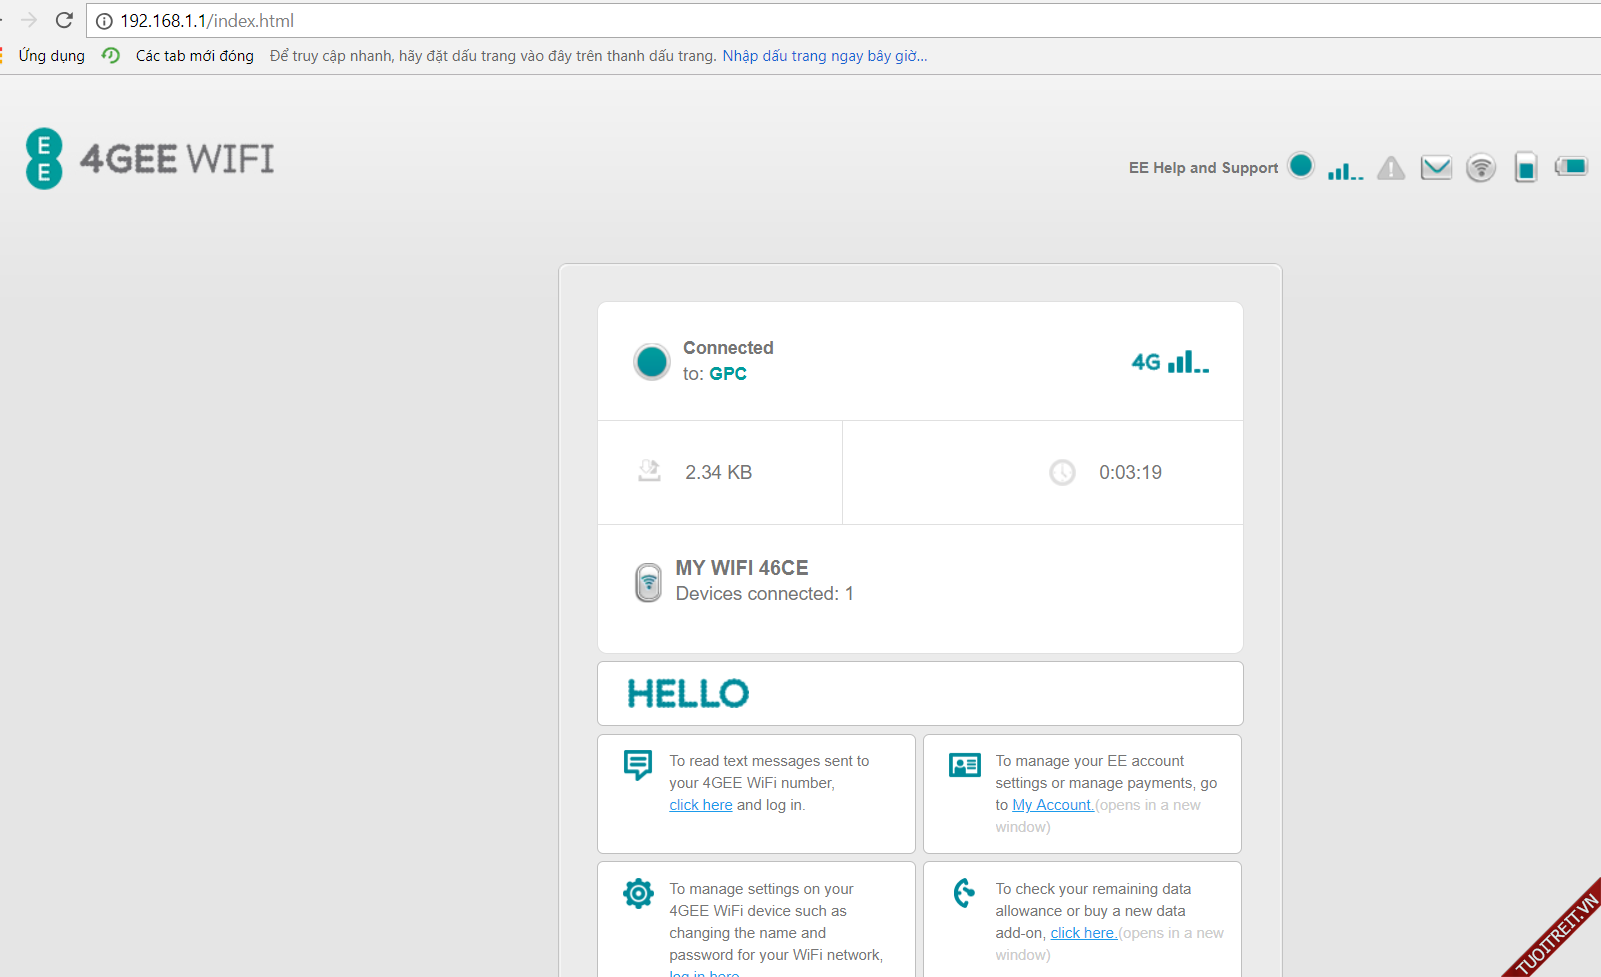Click the data add-on 'click here' link
The image size is (1601, 977).
coord(1083,933)
